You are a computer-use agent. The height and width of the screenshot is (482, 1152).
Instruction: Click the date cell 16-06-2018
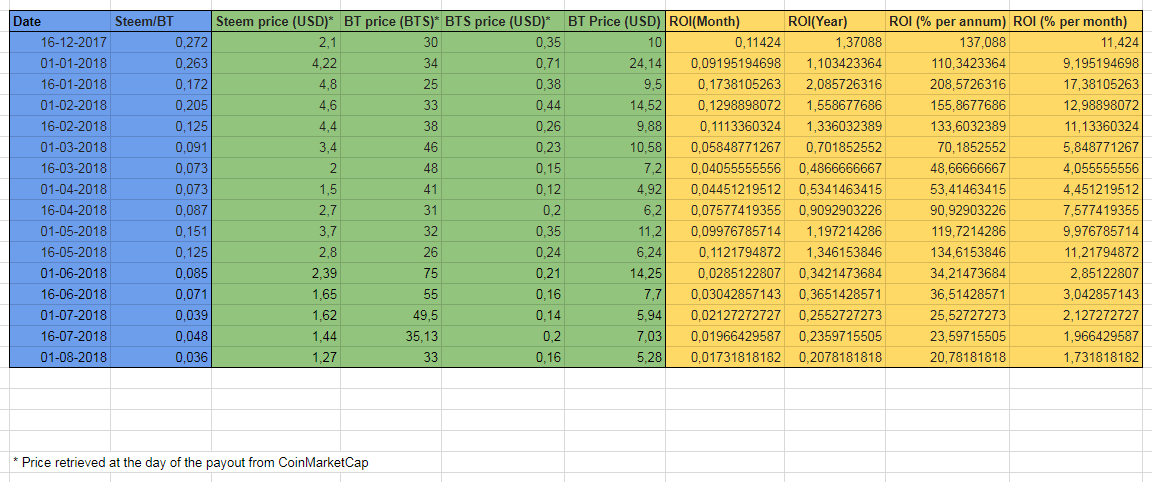[x=60, y=294]
